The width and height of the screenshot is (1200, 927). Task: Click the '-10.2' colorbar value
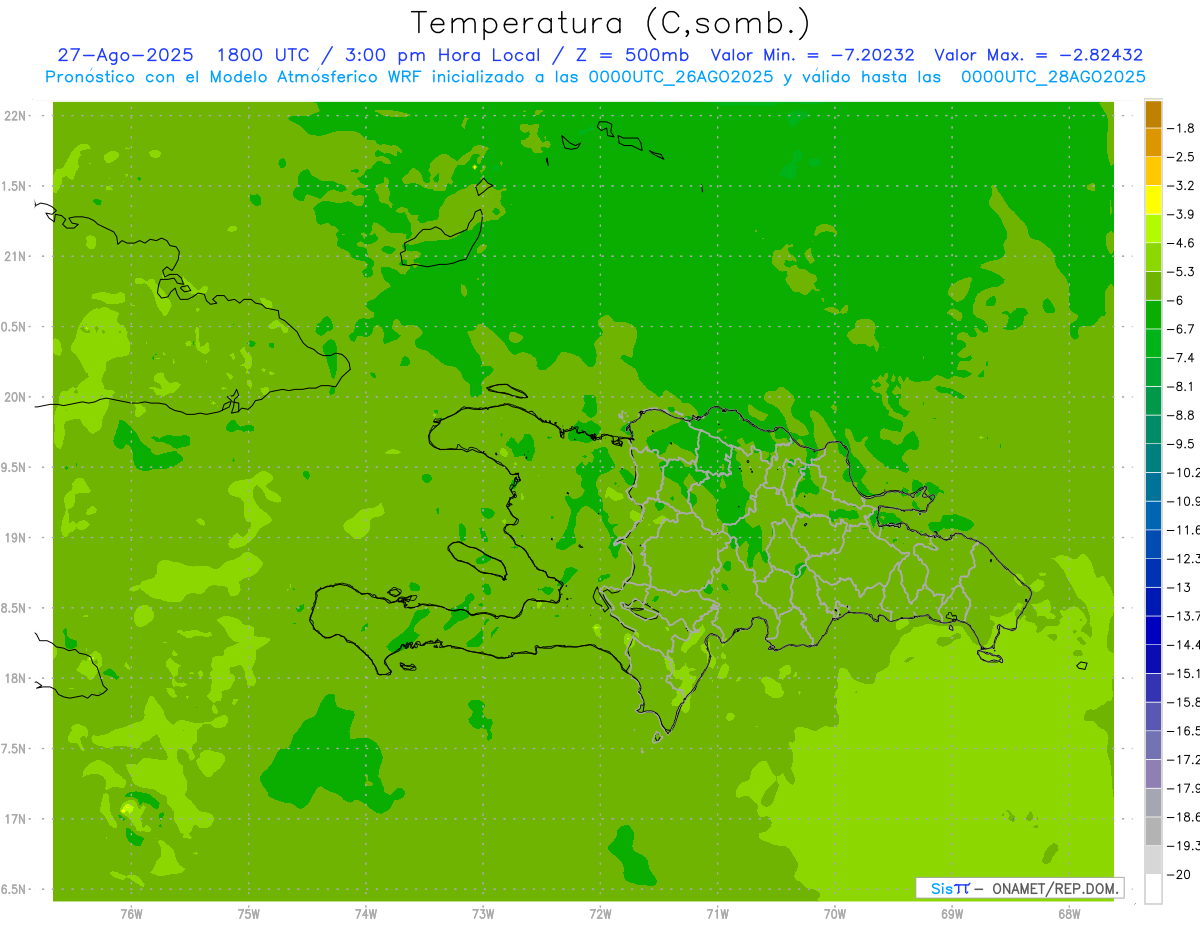tap(1184, 472)
